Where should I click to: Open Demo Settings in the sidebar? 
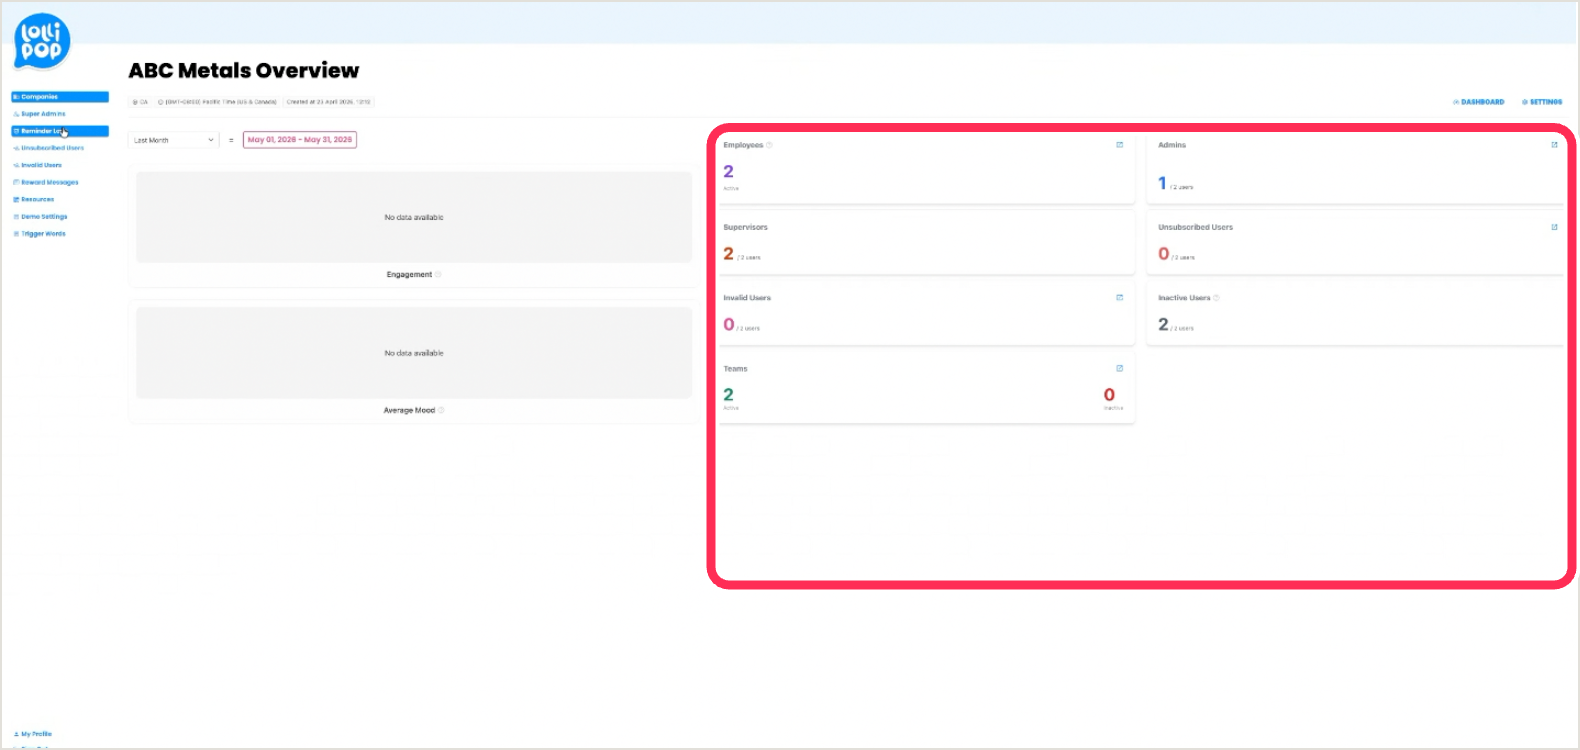41,216
